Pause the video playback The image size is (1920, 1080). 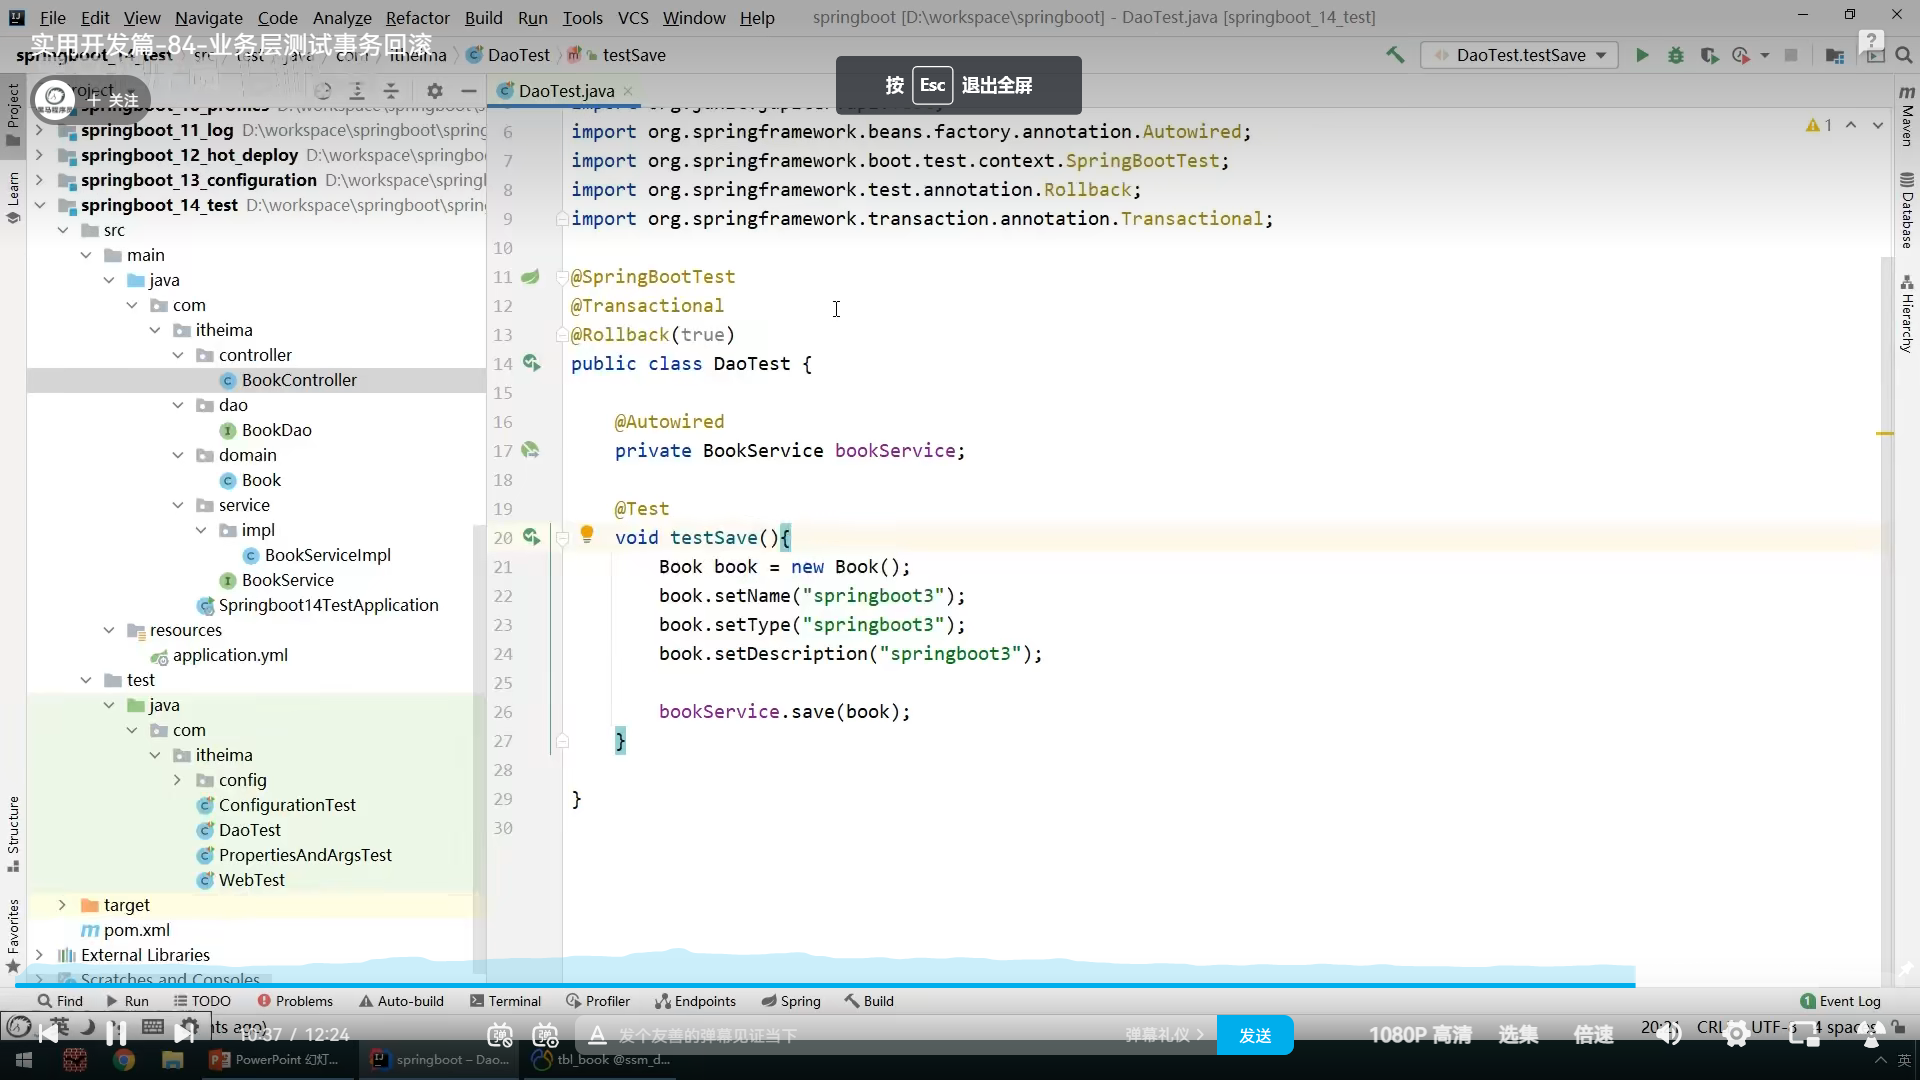(116, 1032)
